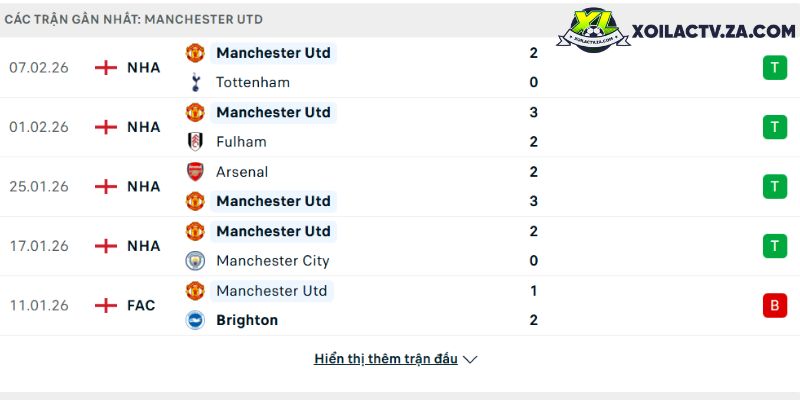Screen dimensions: 800x400
Task: Click the Arsenal club crest
Action: [195, 171]
